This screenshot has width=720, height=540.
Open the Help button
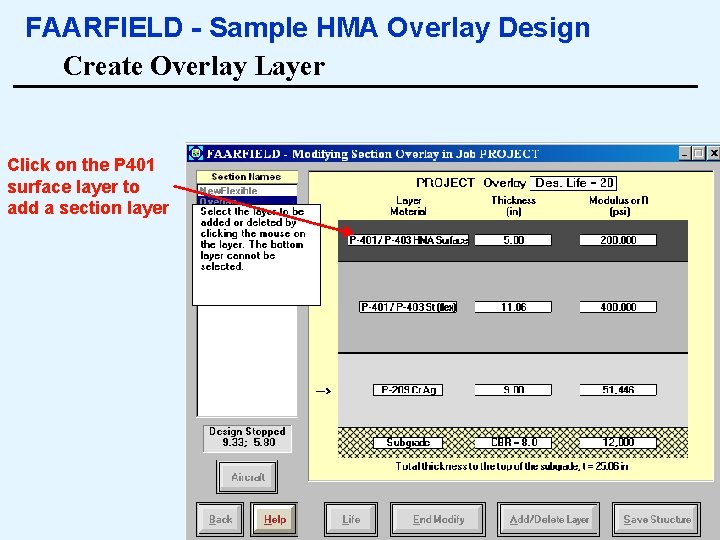tap(275, 519)
